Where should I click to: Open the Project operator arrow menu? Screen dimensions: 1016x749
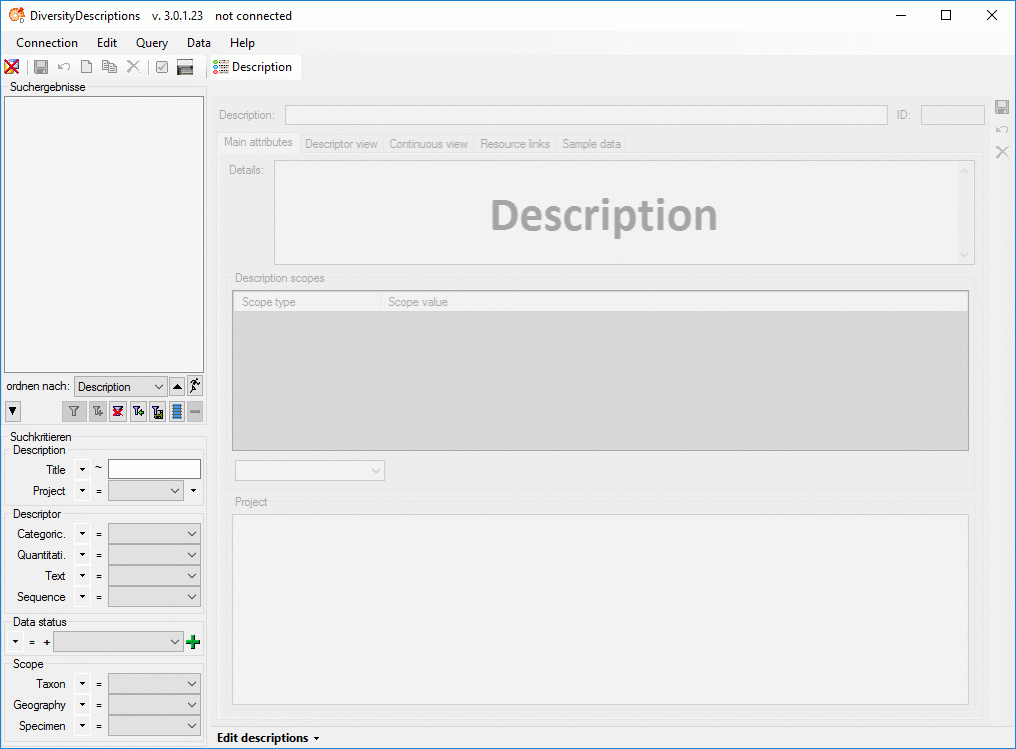click(82, 491)
